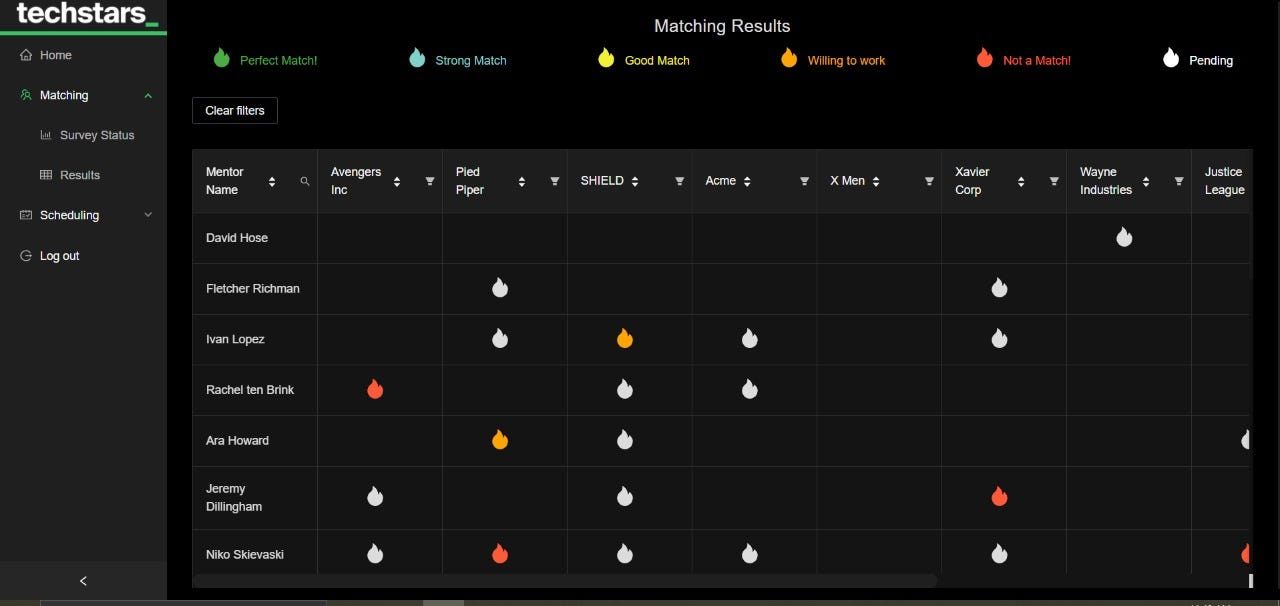Click the orange Willing to work legend flame
This screenshot has height=606, width=1280.
click(789, 58)
